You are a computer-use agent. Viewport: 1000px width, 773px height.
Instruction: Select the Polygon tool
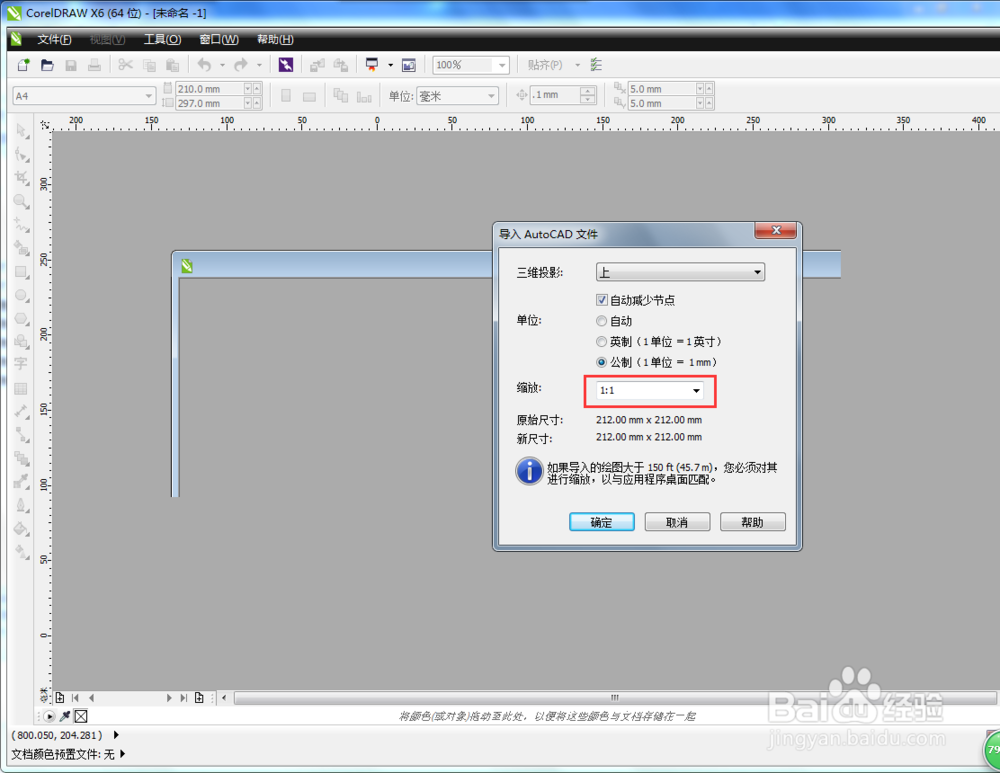click(x=22, y=318)
